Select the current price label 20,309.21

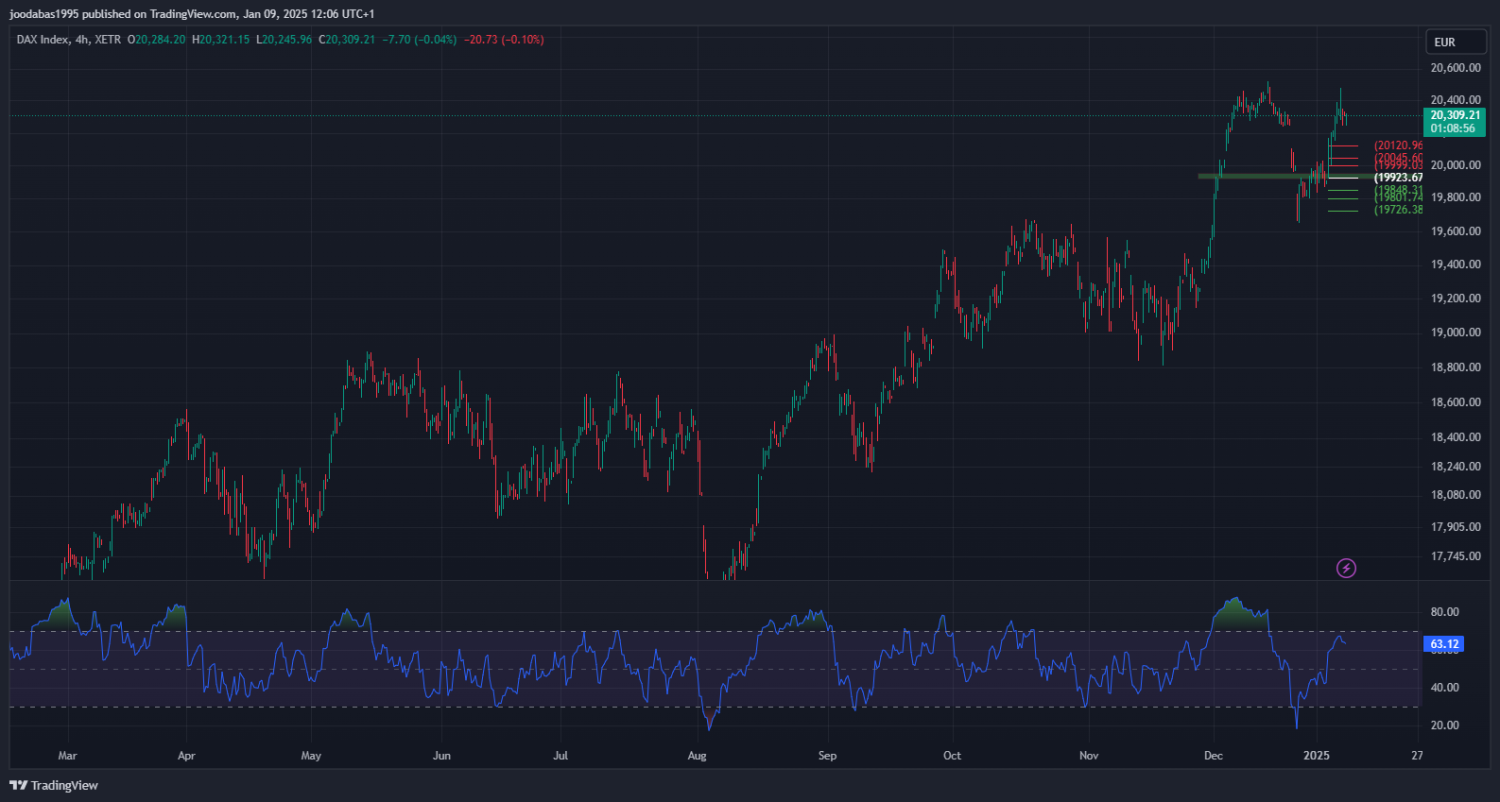1454,115
